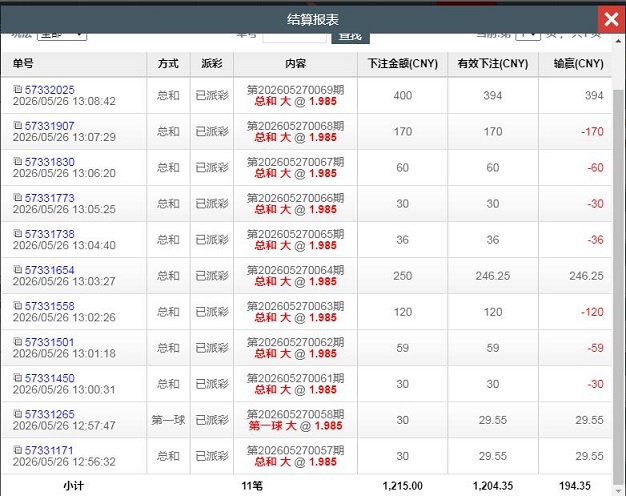
Task: Open order number link 57331450
Action: pos(50,378)
